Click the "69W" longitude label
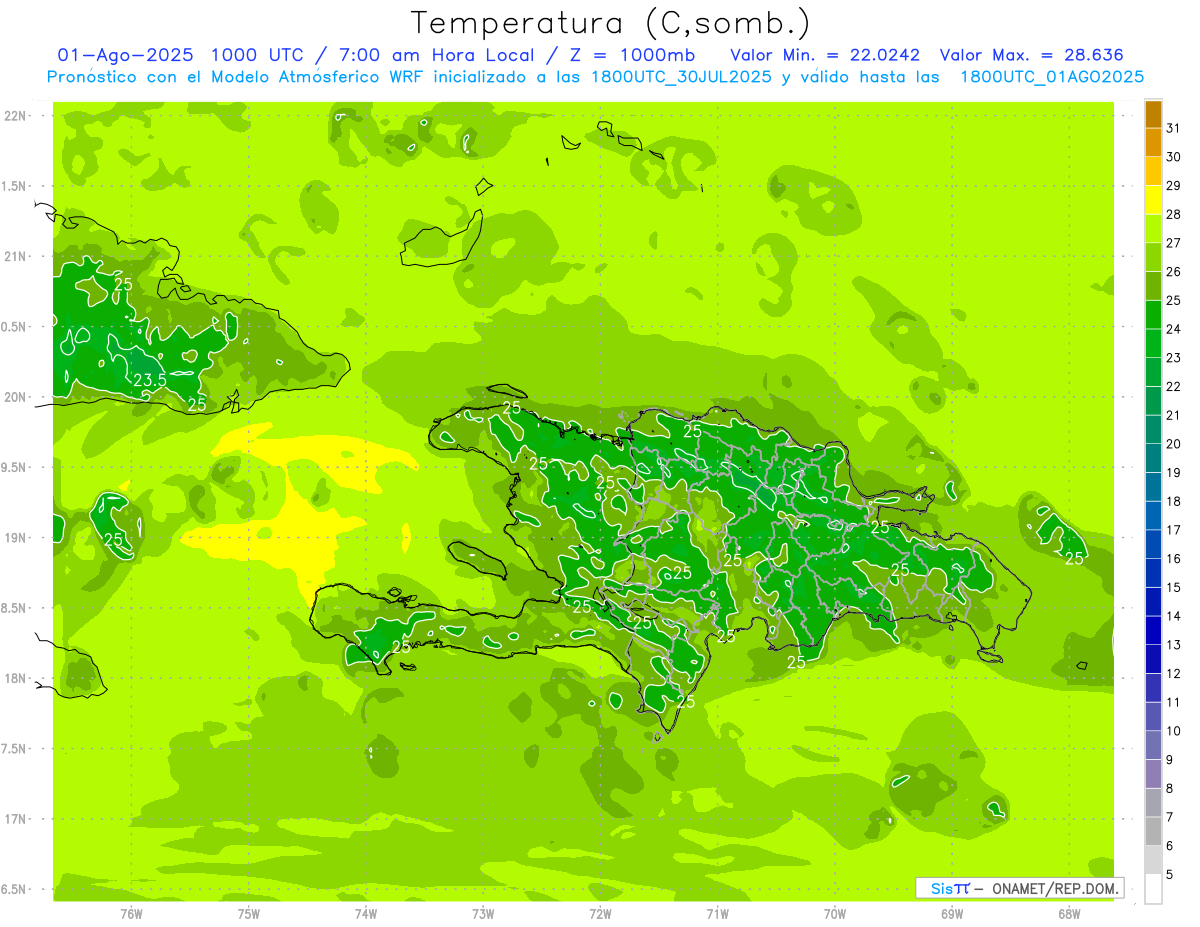 [952, 913]
